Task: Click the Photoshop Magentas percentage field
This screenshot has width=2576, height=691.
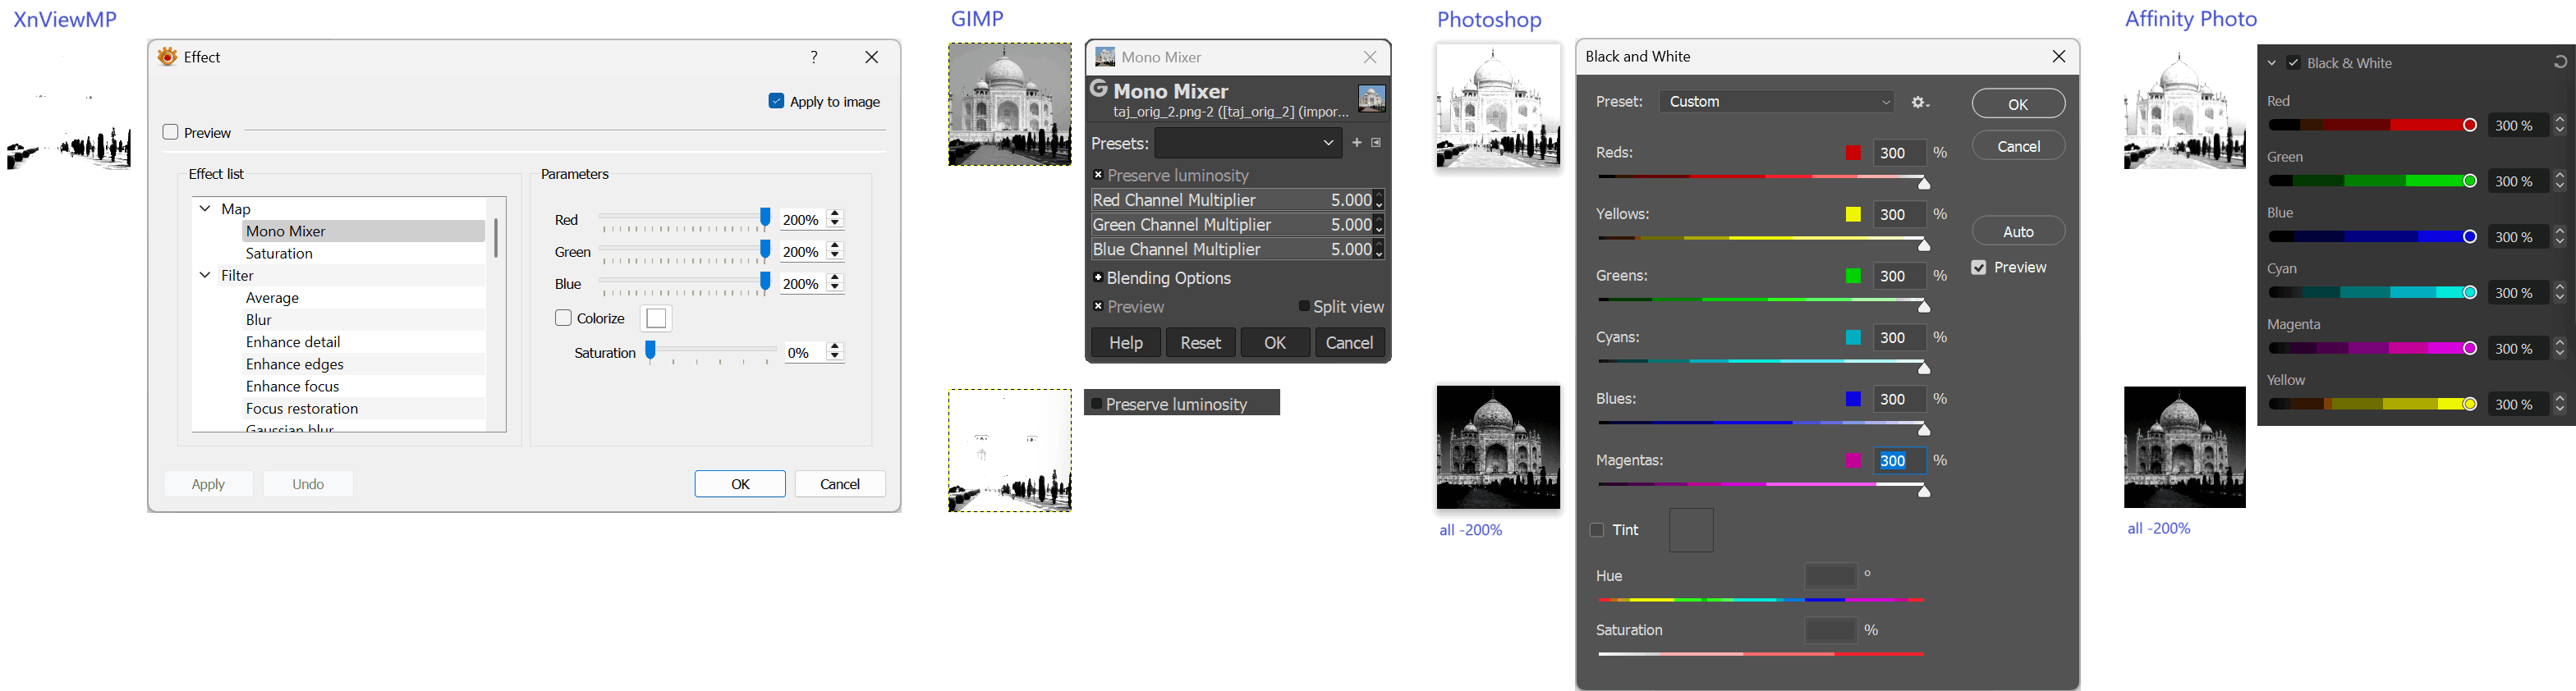Action: (x=1899, y=460)
